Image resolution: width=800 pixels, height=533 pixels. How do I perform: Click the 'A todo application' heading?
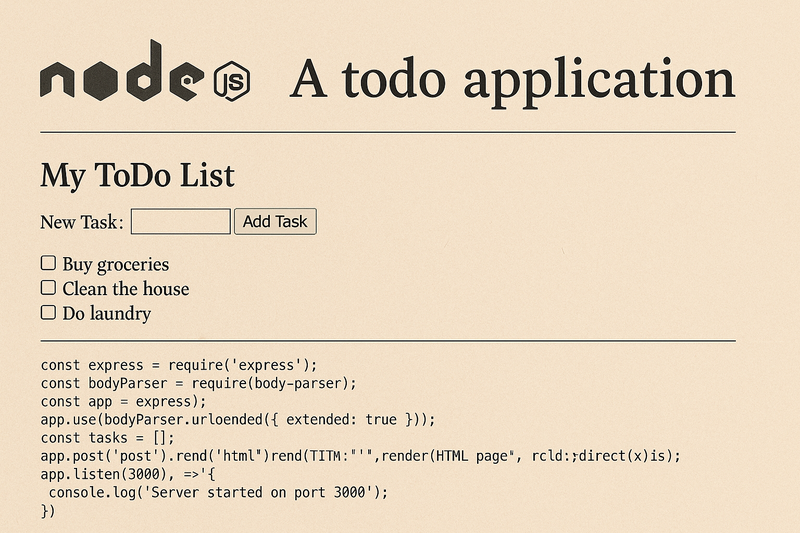coord(512,81)
